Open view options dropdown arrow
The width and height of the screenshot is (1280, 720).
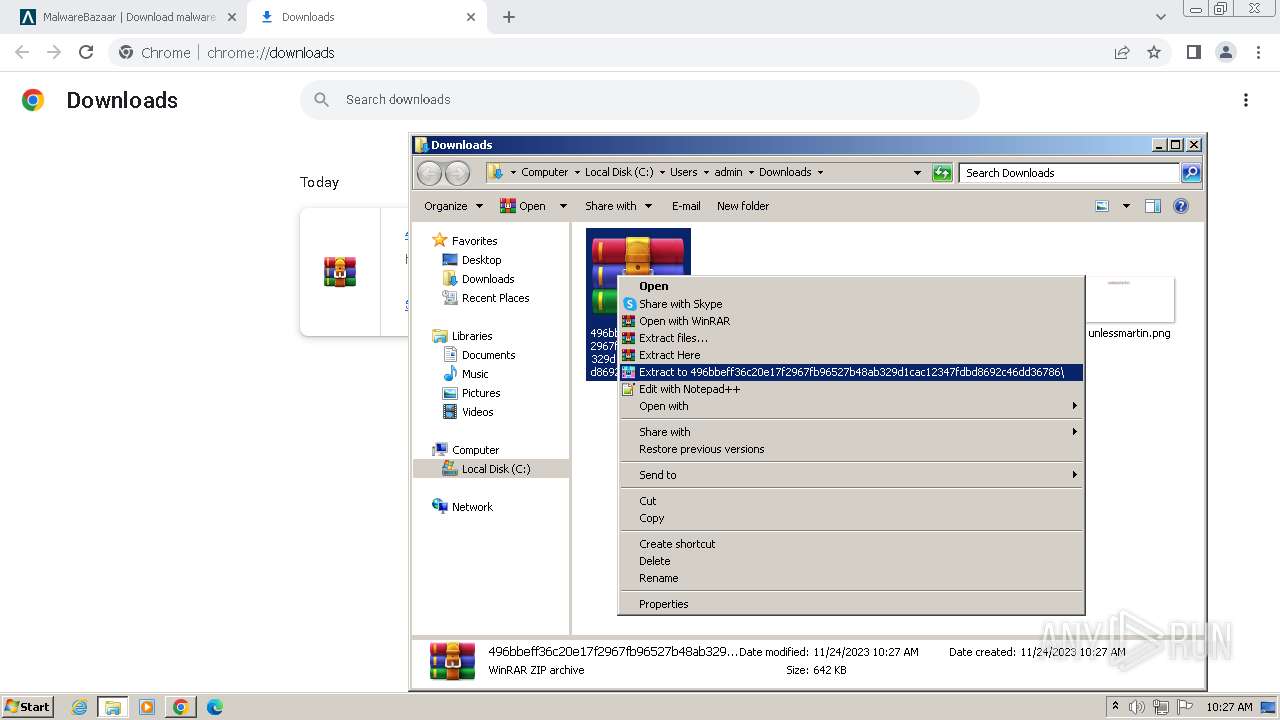(1126, 206)
